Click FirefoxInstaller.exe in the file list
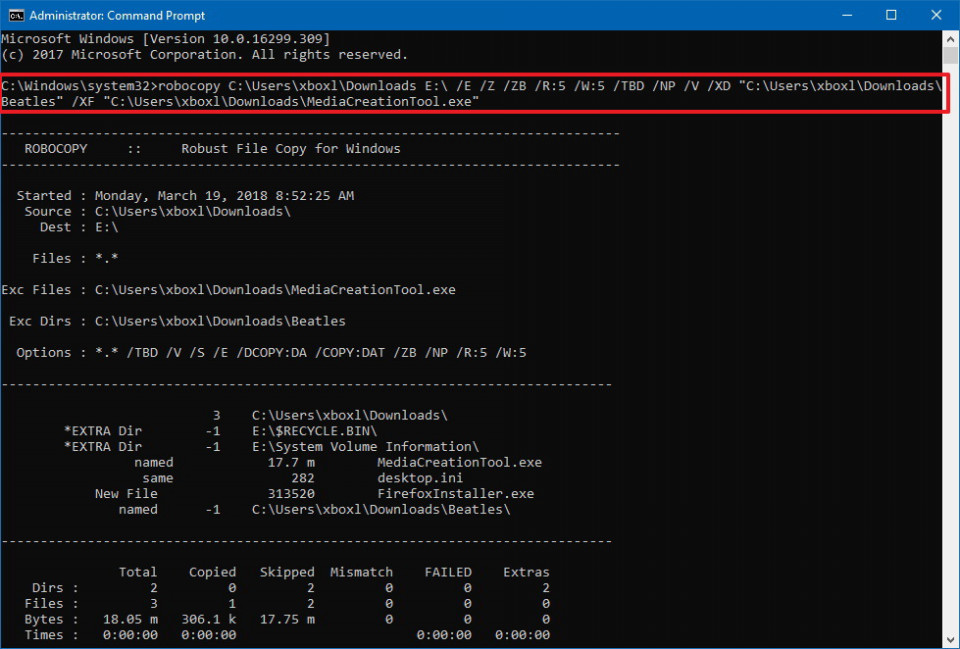The image size is (960, 649). (455, 494)
